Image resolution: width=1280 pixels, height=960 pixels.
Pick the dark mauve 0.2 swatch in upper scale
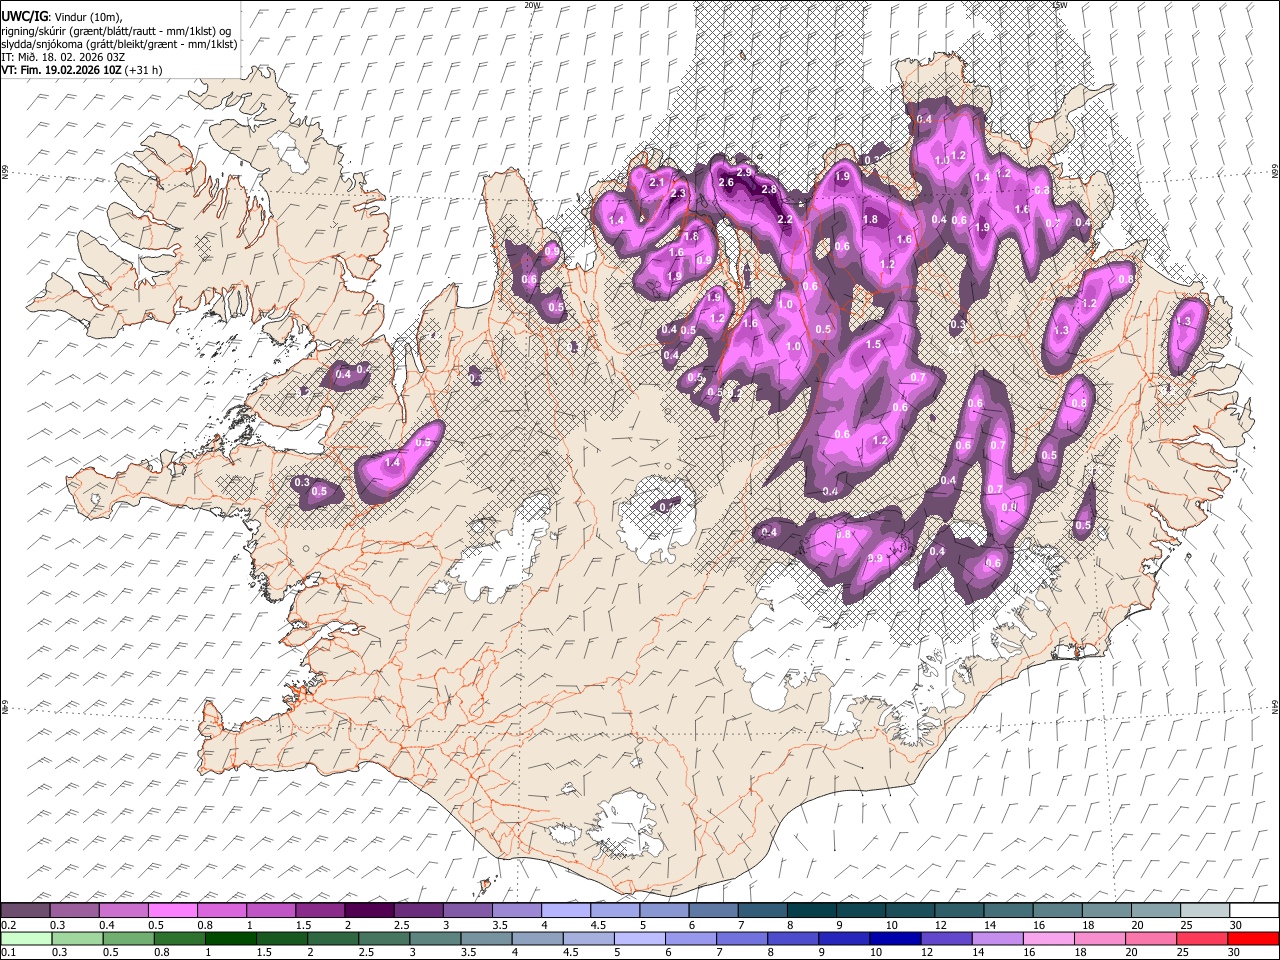(25, 911)
